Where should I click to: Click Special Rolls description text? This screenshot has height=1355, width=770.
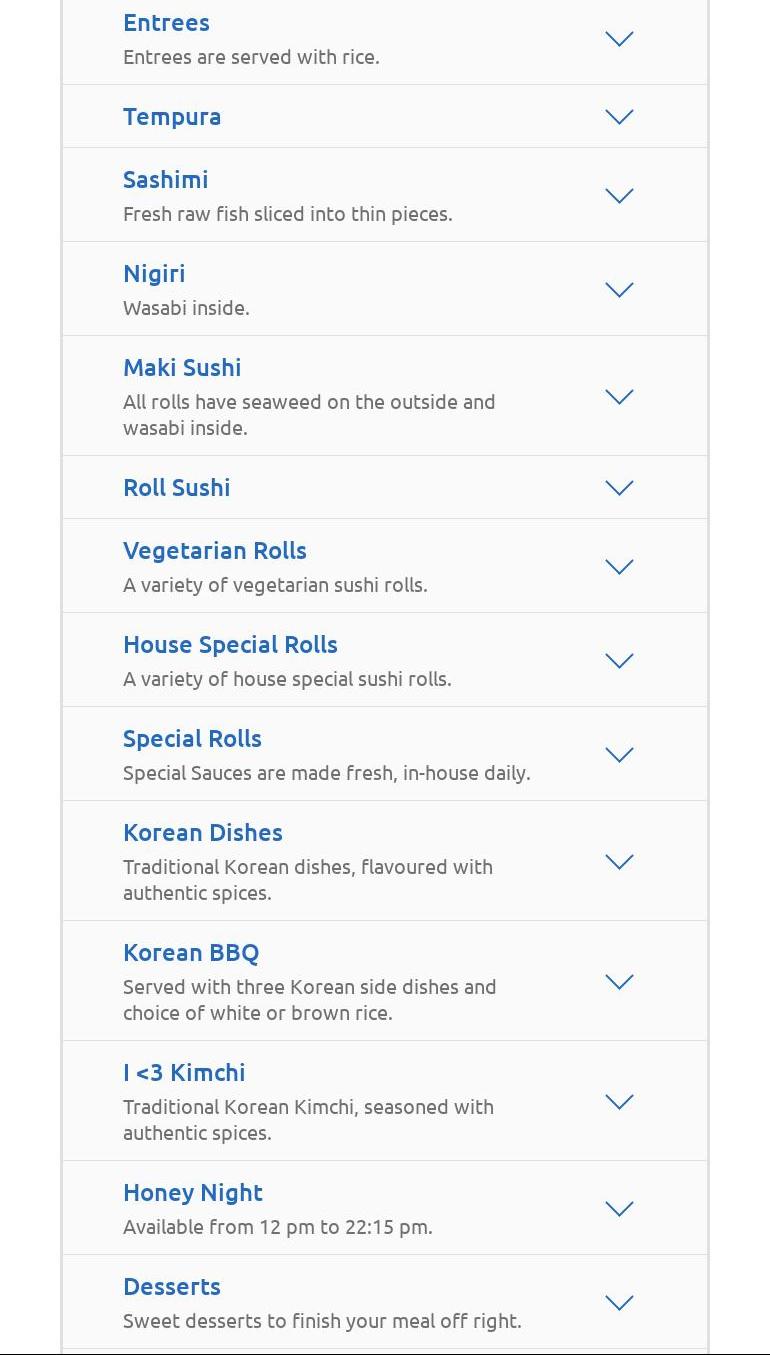coord(327,773)
